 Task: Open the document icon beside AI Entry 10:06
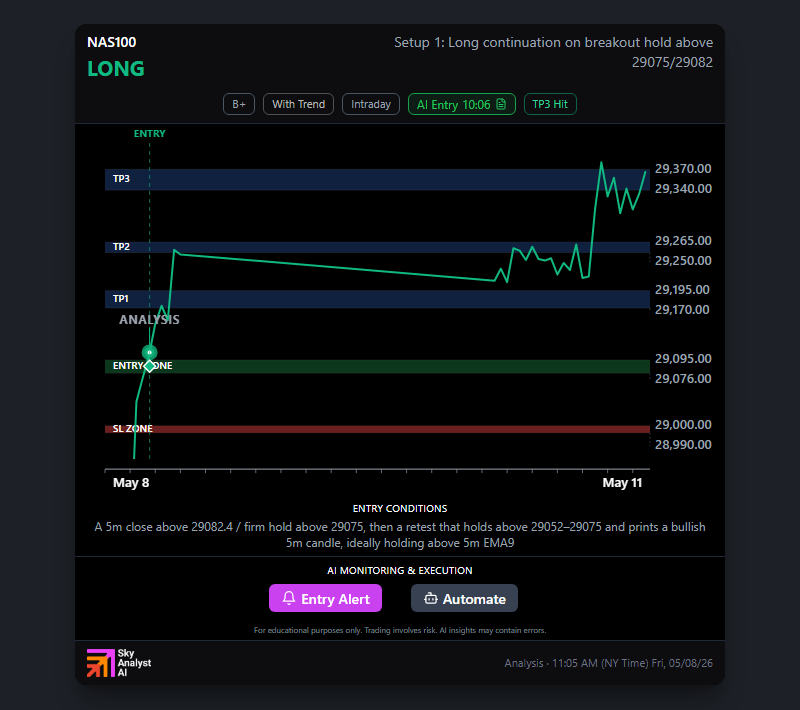click(501, 104)
